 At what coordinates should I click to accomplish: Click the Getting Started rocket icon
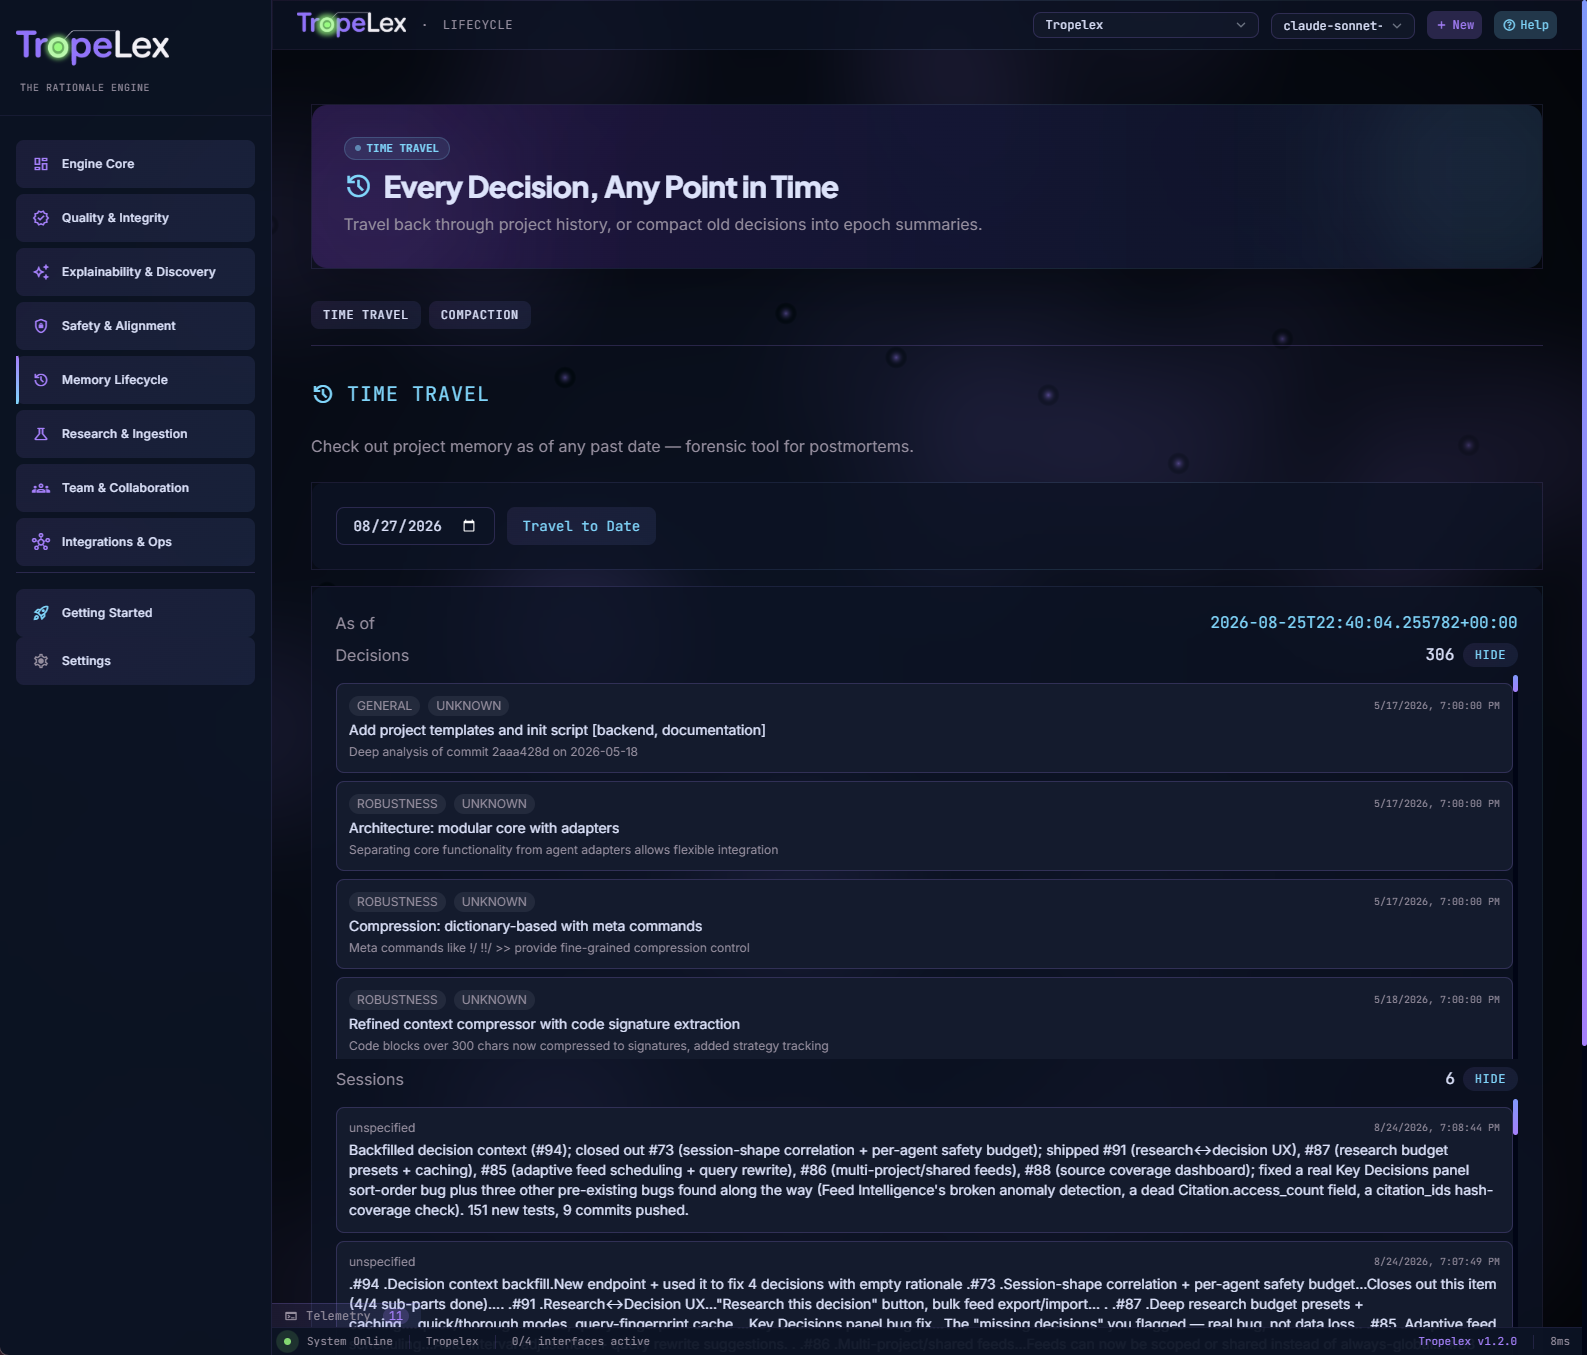(41, 613)
